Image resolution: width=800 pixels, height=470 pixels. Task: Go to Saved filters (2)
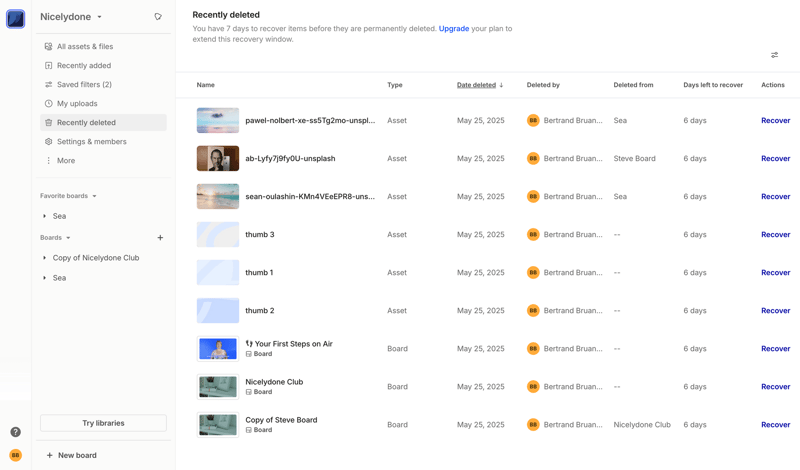[x=84, y=85]
